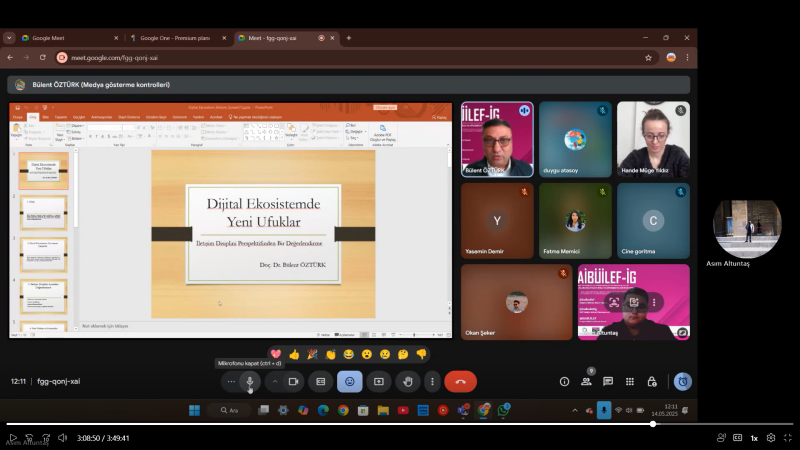Select slide 3 thumbnail in PowerPoint
This screenshot has width=800, height=450.
click(43, 255)
